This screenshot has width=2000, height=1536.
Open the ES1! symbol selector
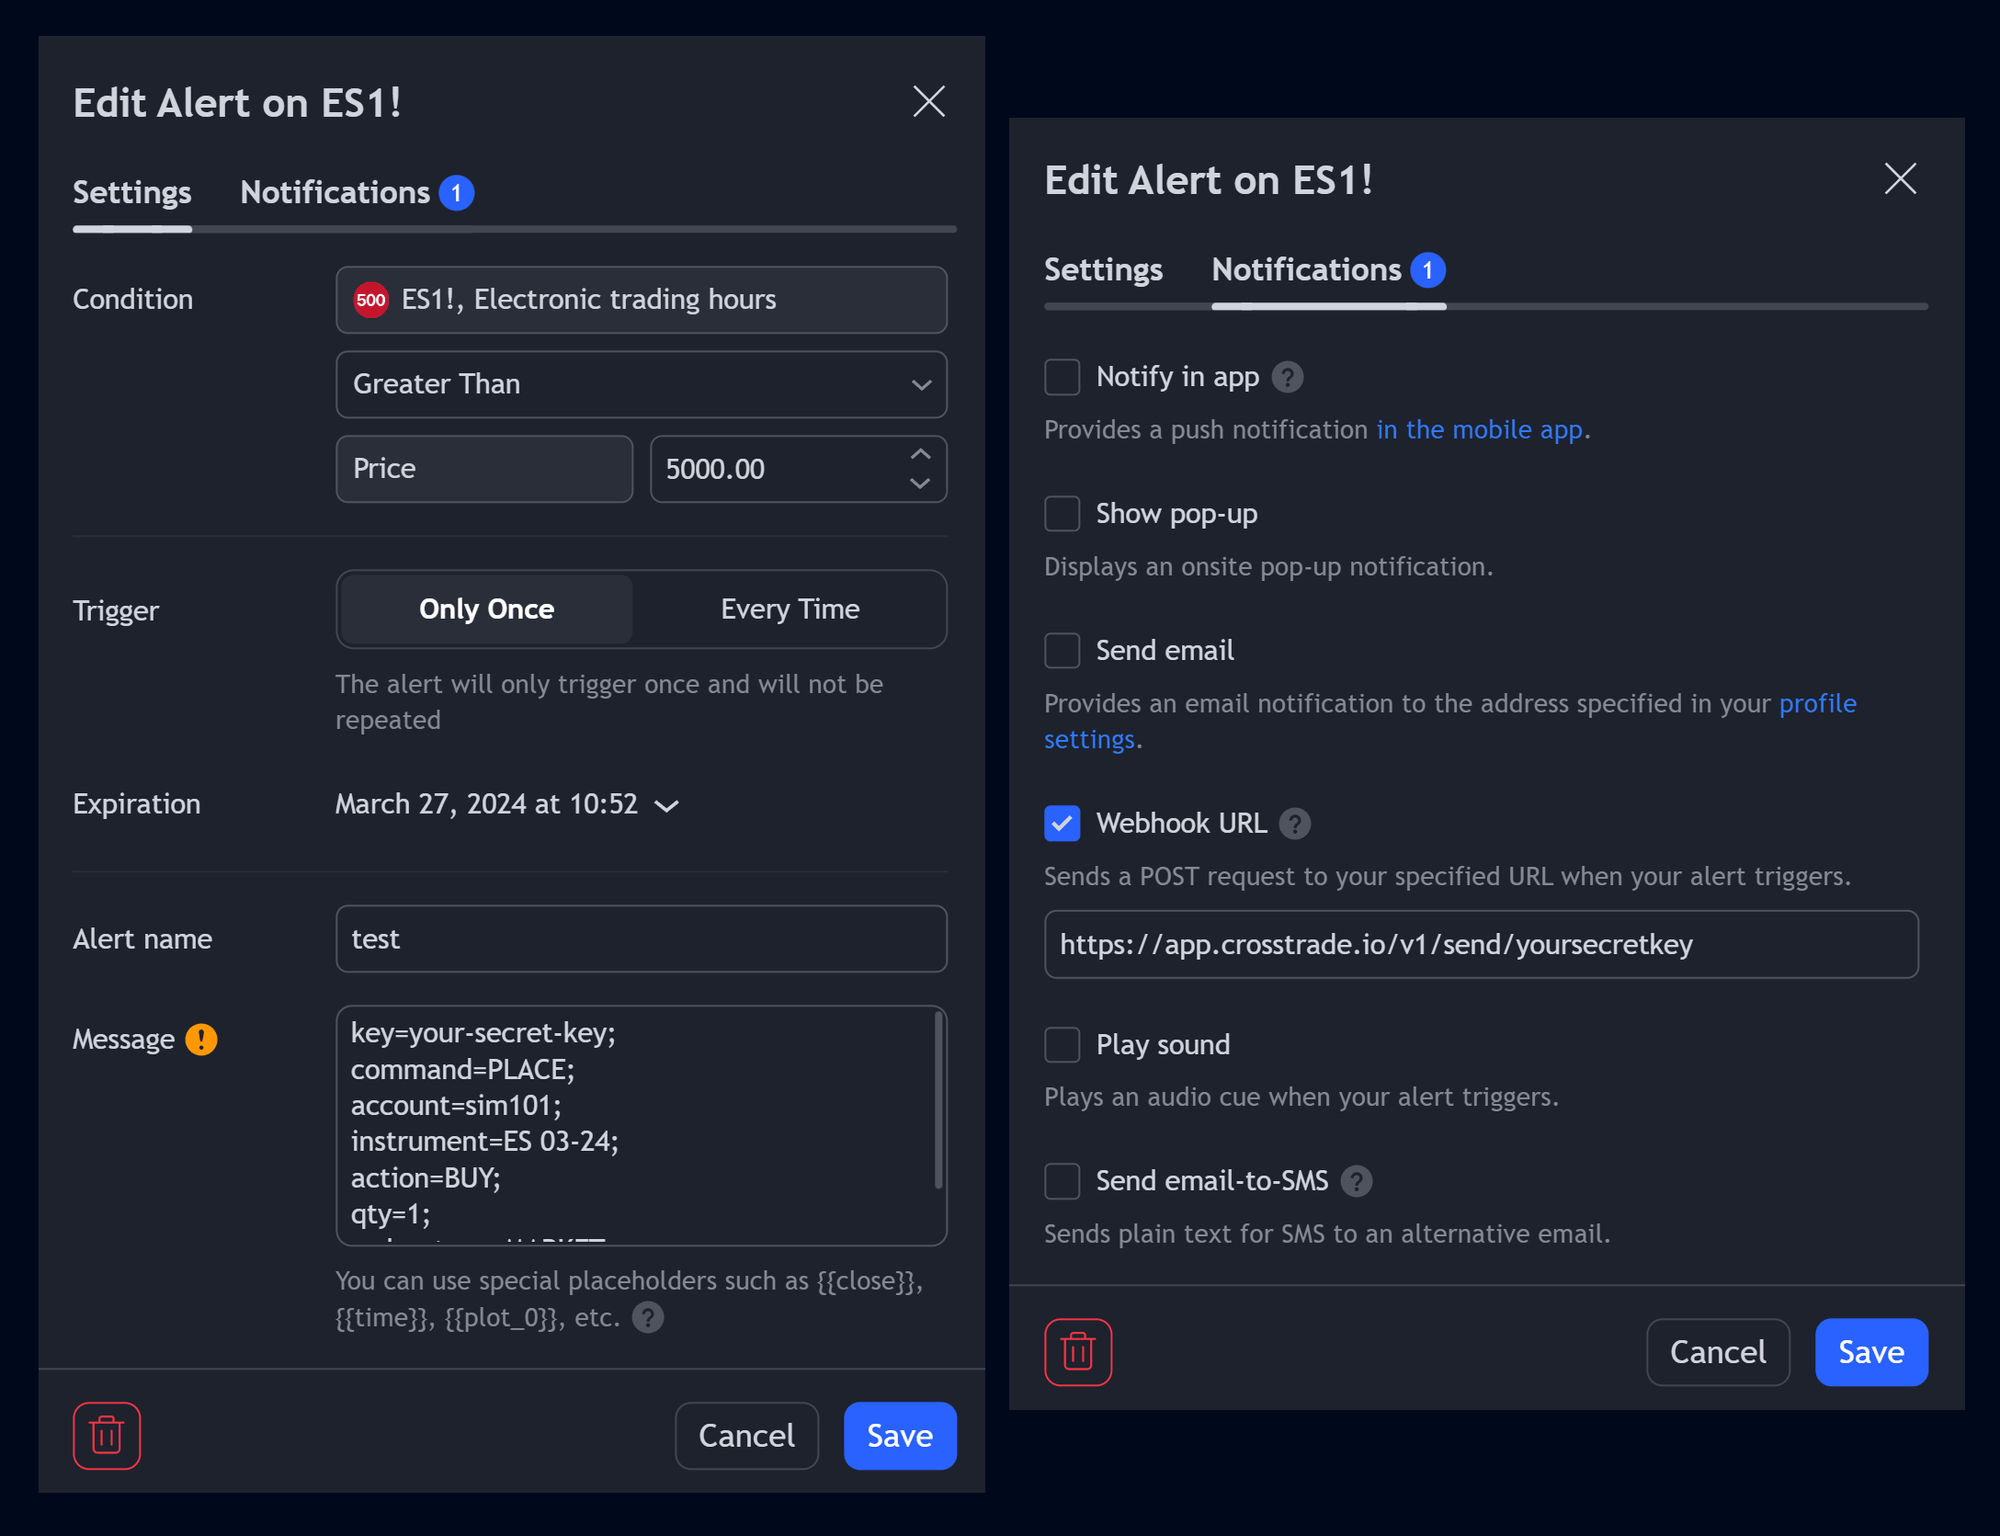[x=641, y=299]
